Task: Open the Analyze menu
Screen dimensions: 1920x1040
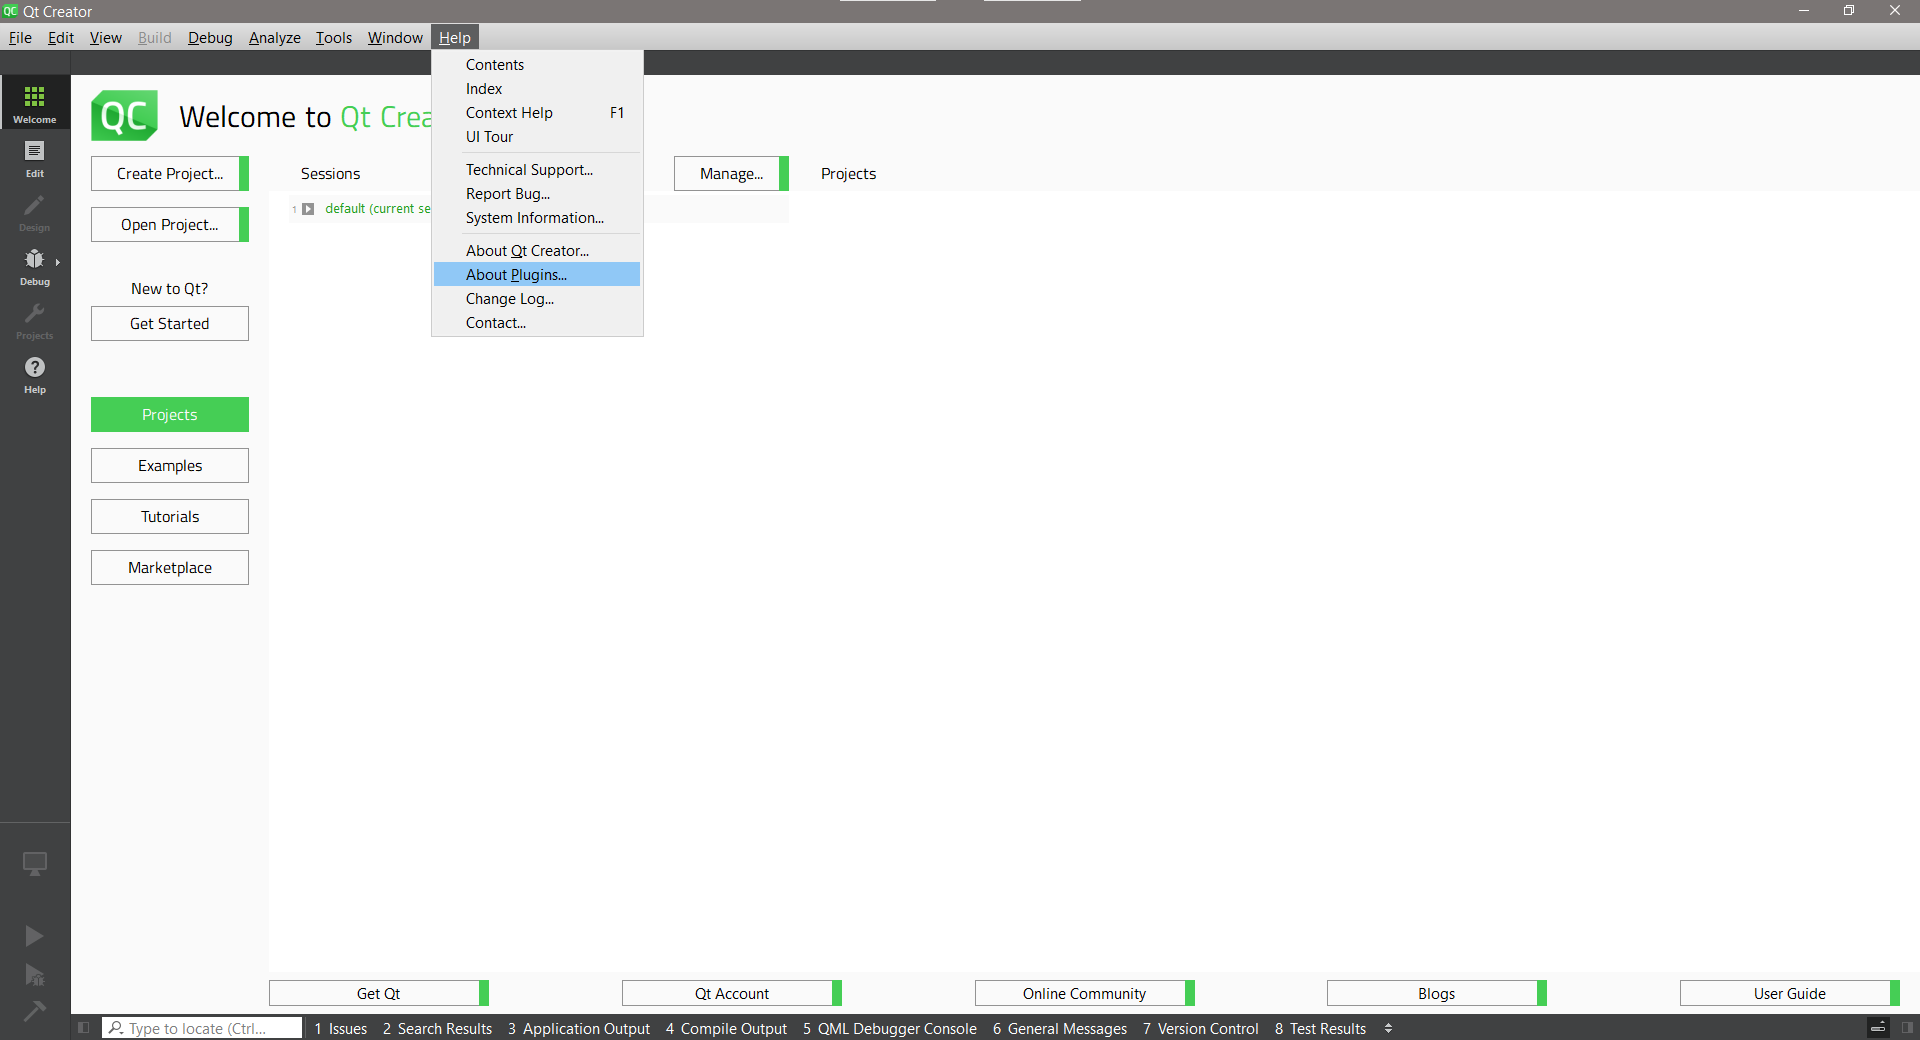Action: point(275,38)
